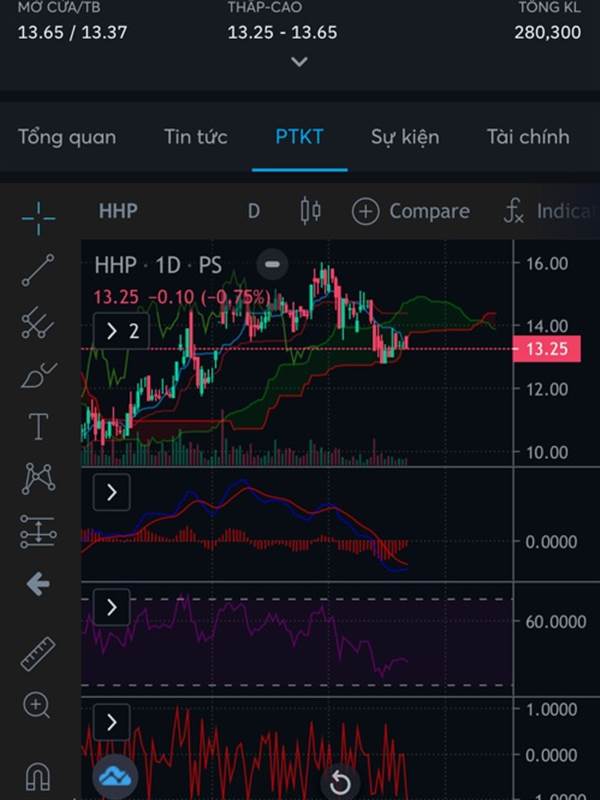Open the Tài chính tab

(528, 137)
